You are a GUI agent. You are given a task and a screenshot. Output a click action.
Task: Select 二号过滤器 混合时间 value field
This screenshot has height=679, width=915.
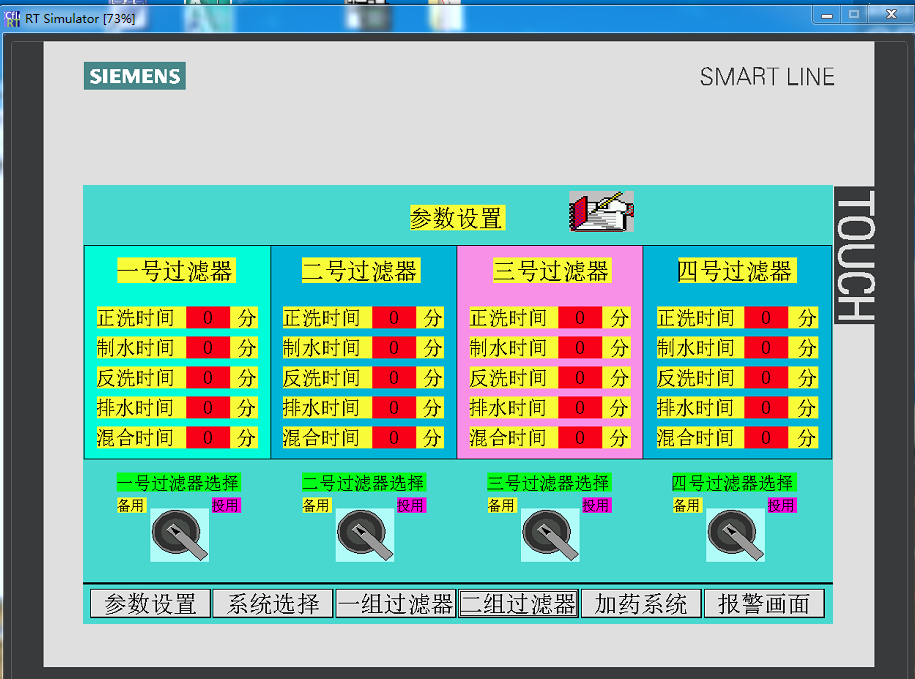click(x=394, y=438)
